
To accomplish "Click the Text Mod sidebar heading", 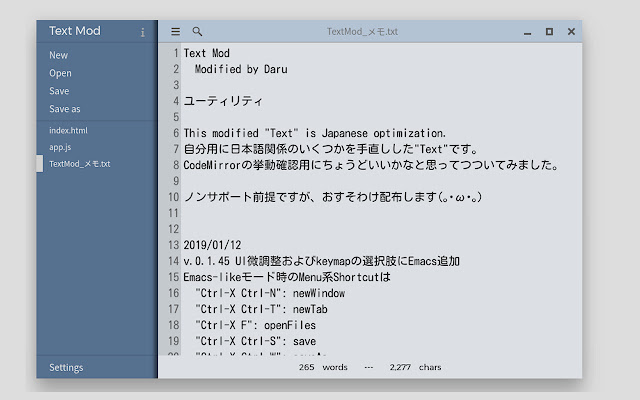I will (x=75, y=31).
